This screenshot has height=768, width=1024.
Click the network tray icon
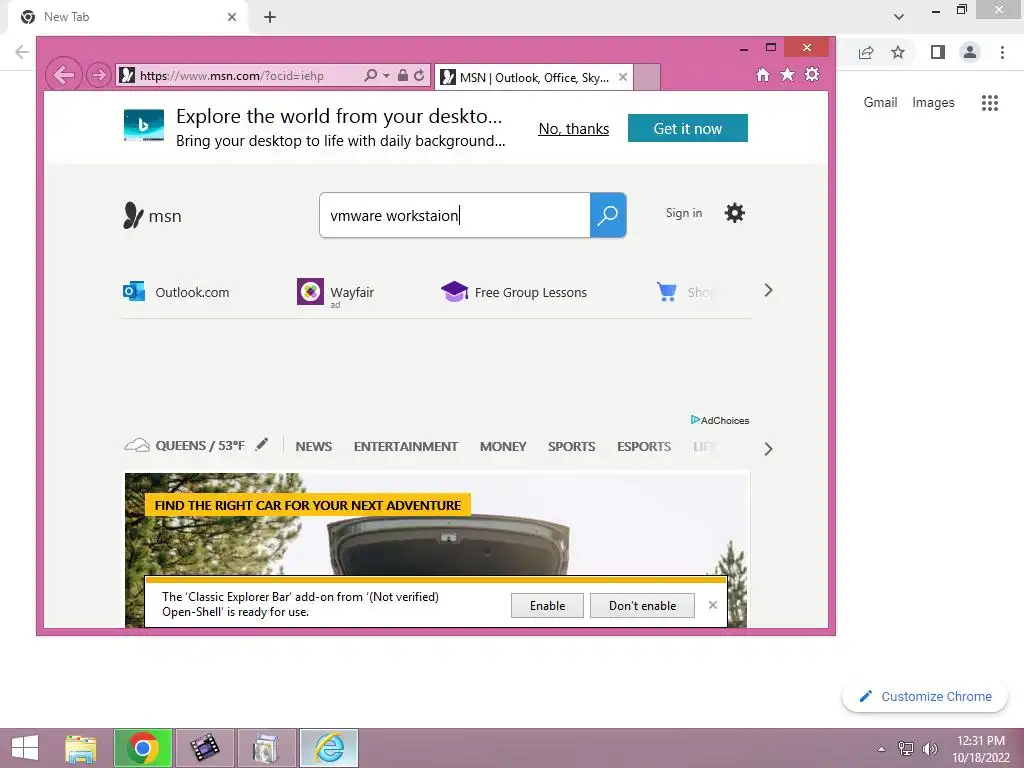click(x=906, y=748)
